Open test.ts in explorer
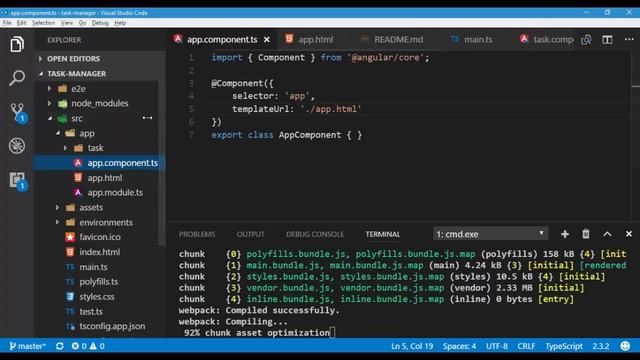Image resolution: width=640 pixels, height=360 pixels. coord(91,311)
